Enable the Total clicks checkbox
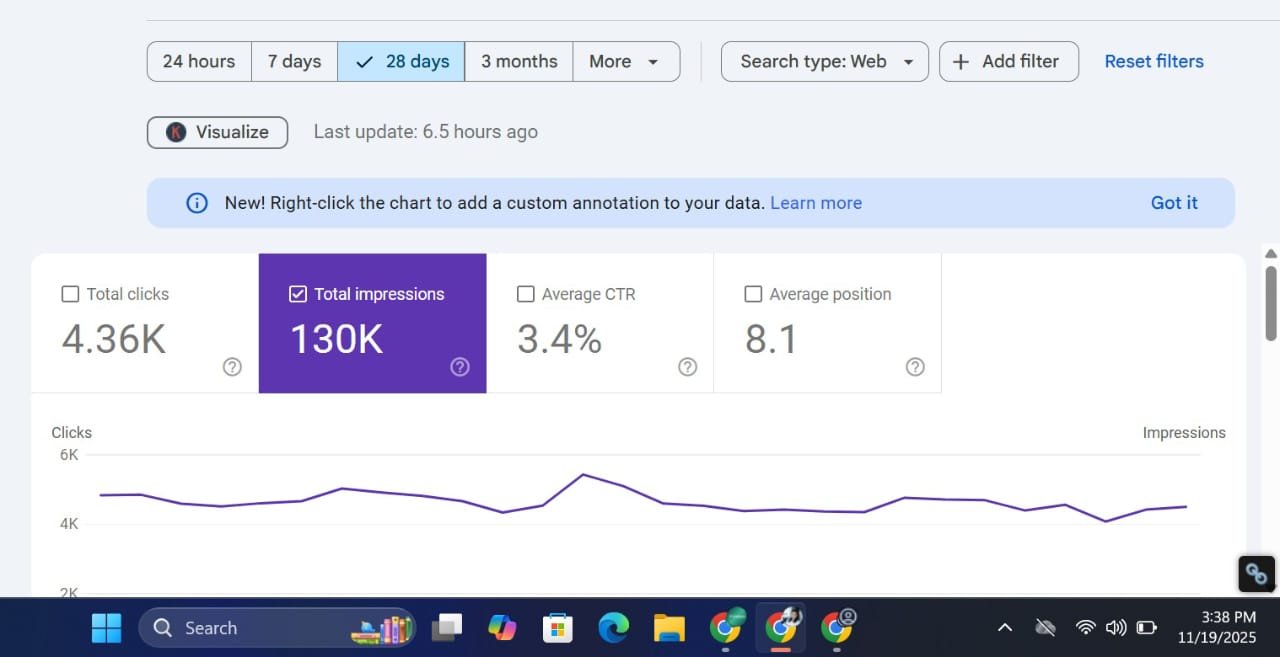The height and width of the screenshot is (657, 1280). coord(70,294)
